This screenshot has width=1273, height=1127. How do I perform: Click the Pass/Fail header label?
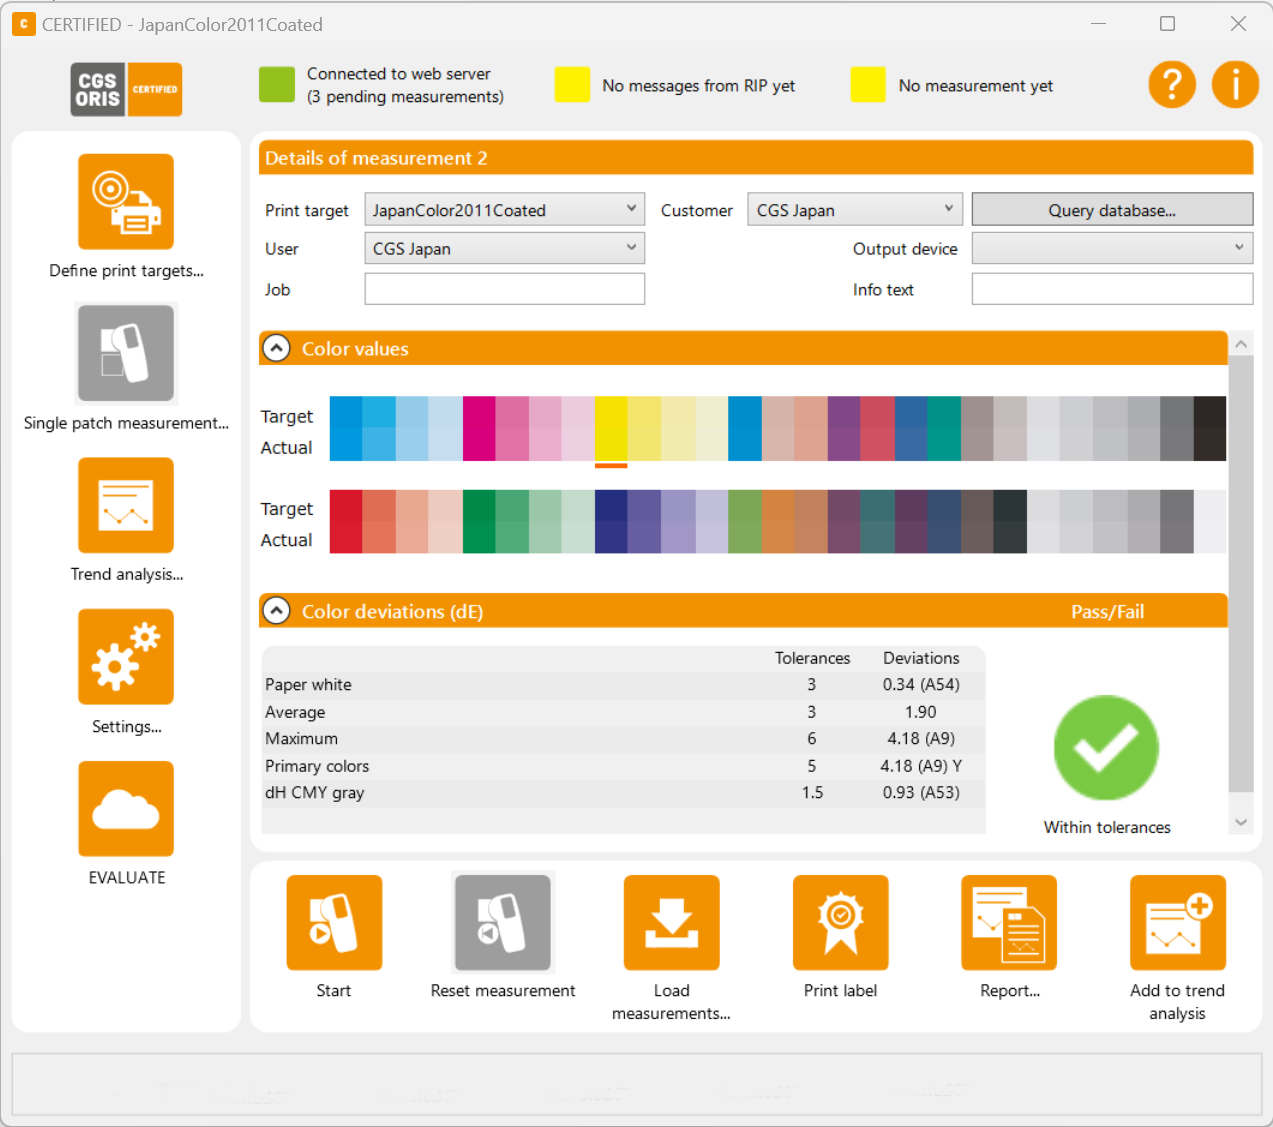coord(1107,612)
